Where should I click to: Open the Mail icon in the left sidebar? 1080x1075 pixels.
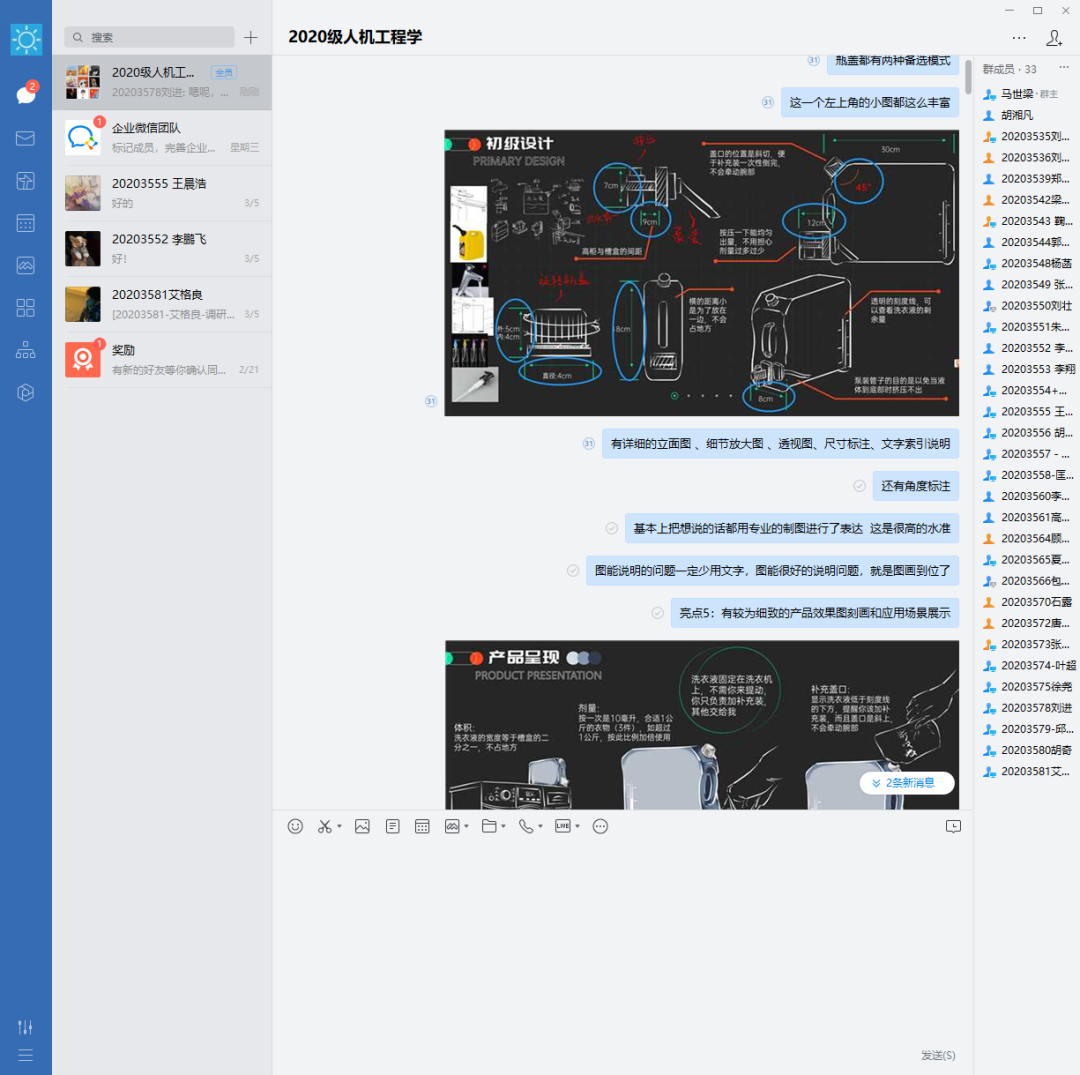(25, 138)
